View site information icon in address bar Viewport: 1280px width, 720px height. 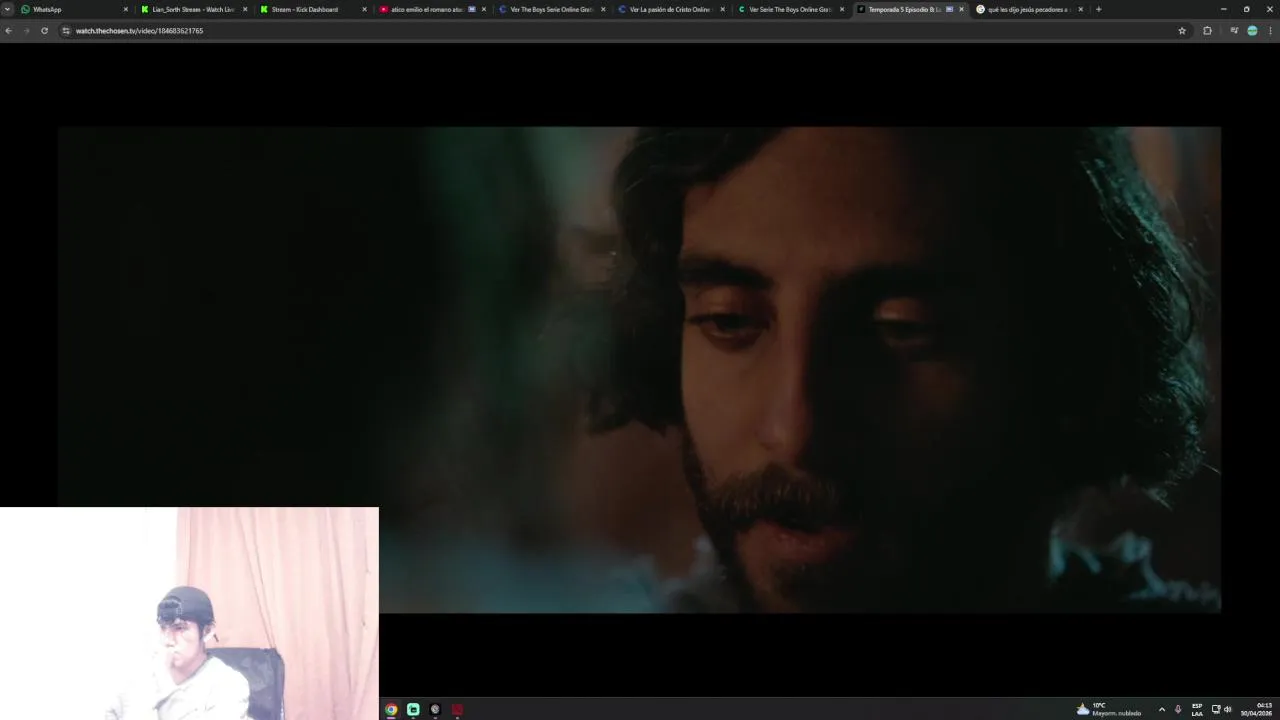click(x=66, y=31)
